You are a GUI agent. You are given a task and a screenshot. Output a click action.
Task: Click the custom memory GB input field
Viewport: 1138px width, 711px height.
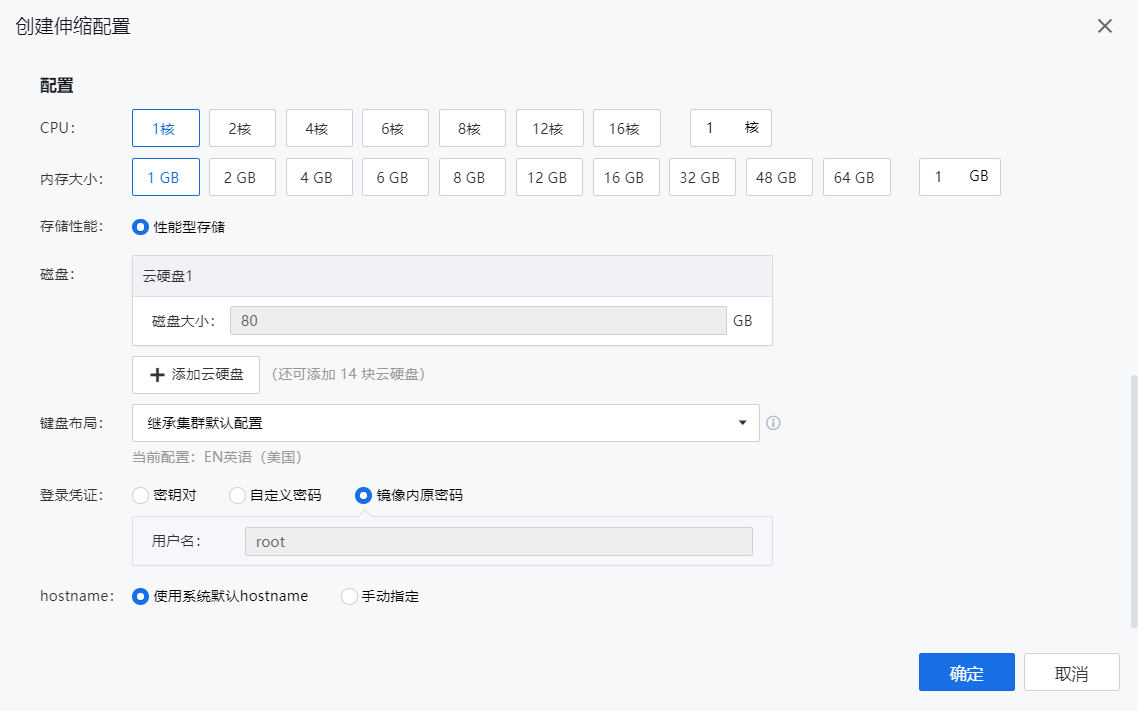click(943, 177)
